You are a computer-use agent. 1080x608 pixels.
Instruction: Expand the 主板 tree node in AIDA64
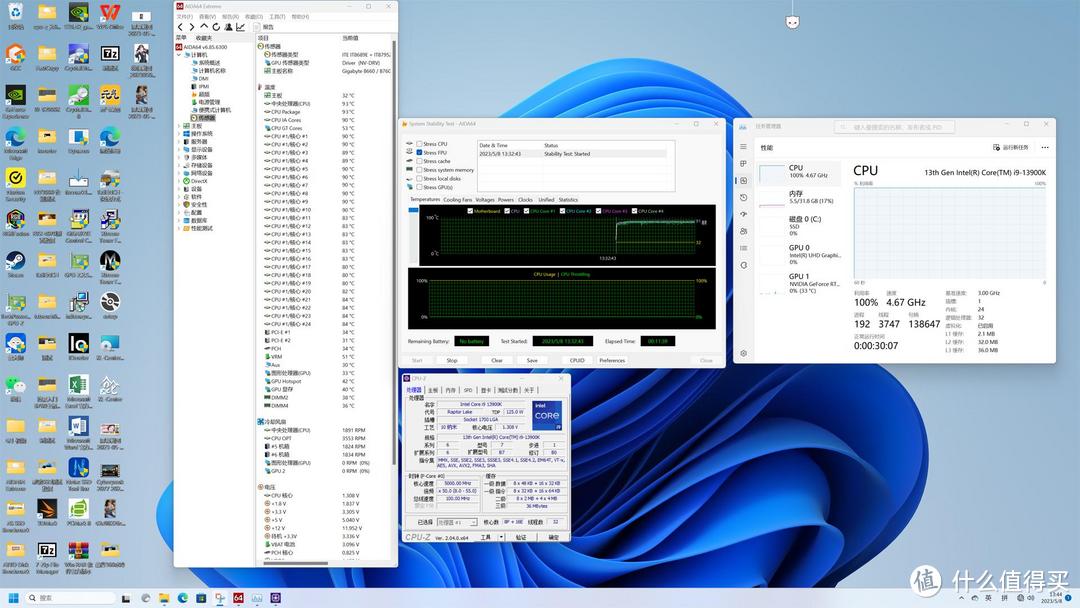(x=179, y=126)
